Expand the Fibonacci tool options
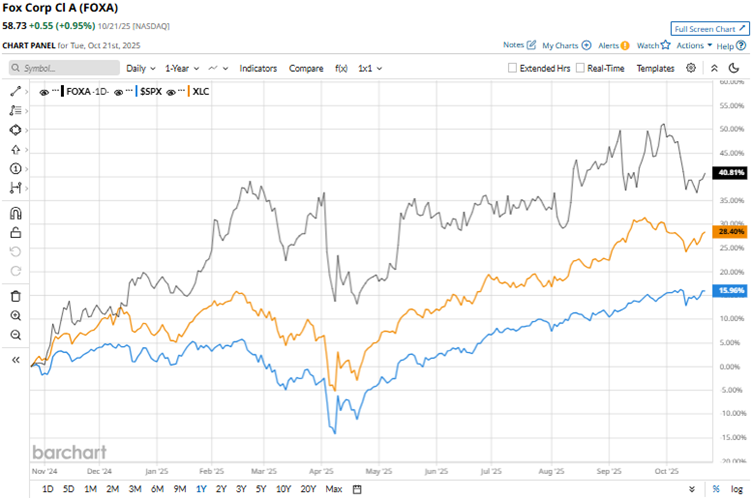Image resolution: width=752 pixels, height=498 pixels. coord(26,110)
